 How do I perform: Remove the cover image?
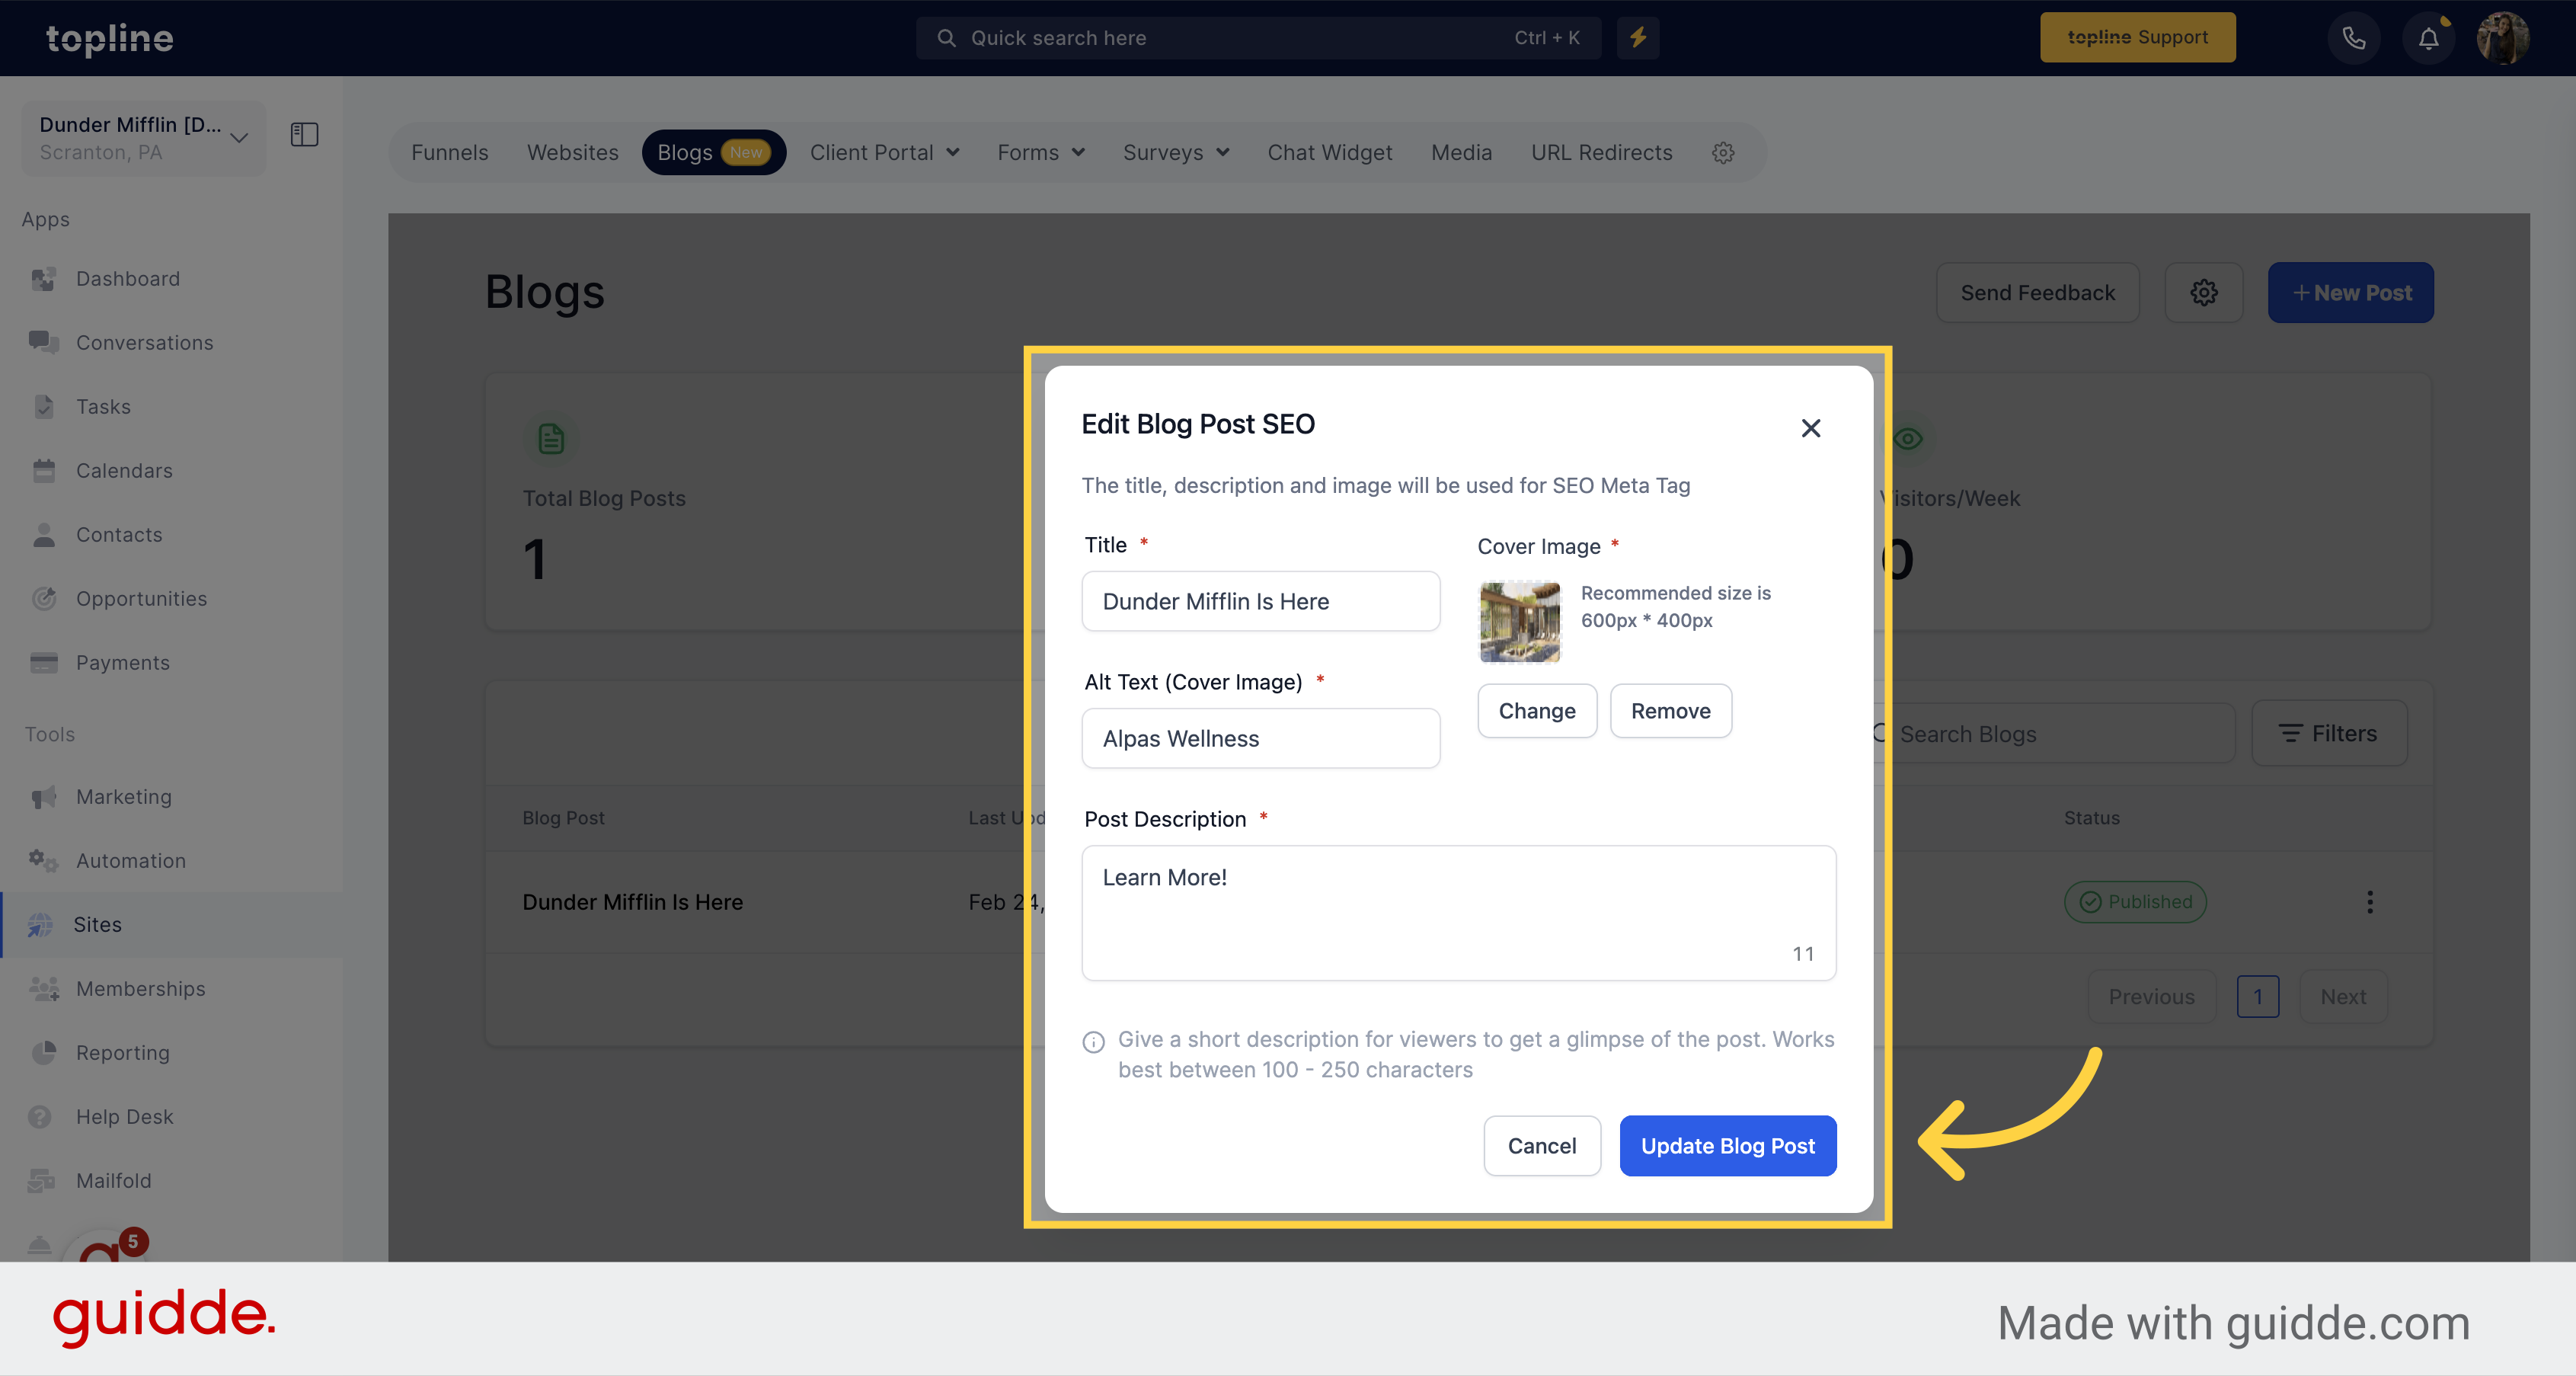click(1670, 711)
